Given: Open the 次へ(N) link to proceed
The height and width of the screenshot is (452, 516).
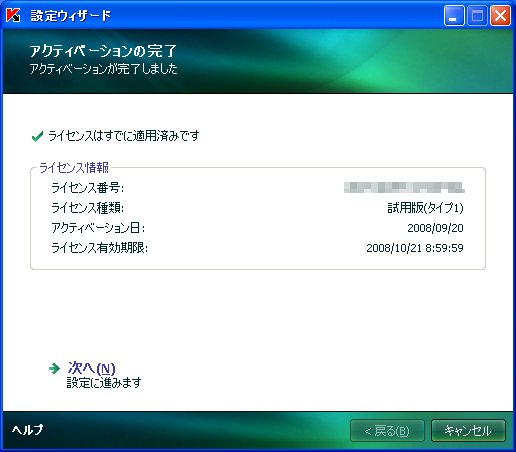Looking at the screenshot, I should [x=92, y=368].
